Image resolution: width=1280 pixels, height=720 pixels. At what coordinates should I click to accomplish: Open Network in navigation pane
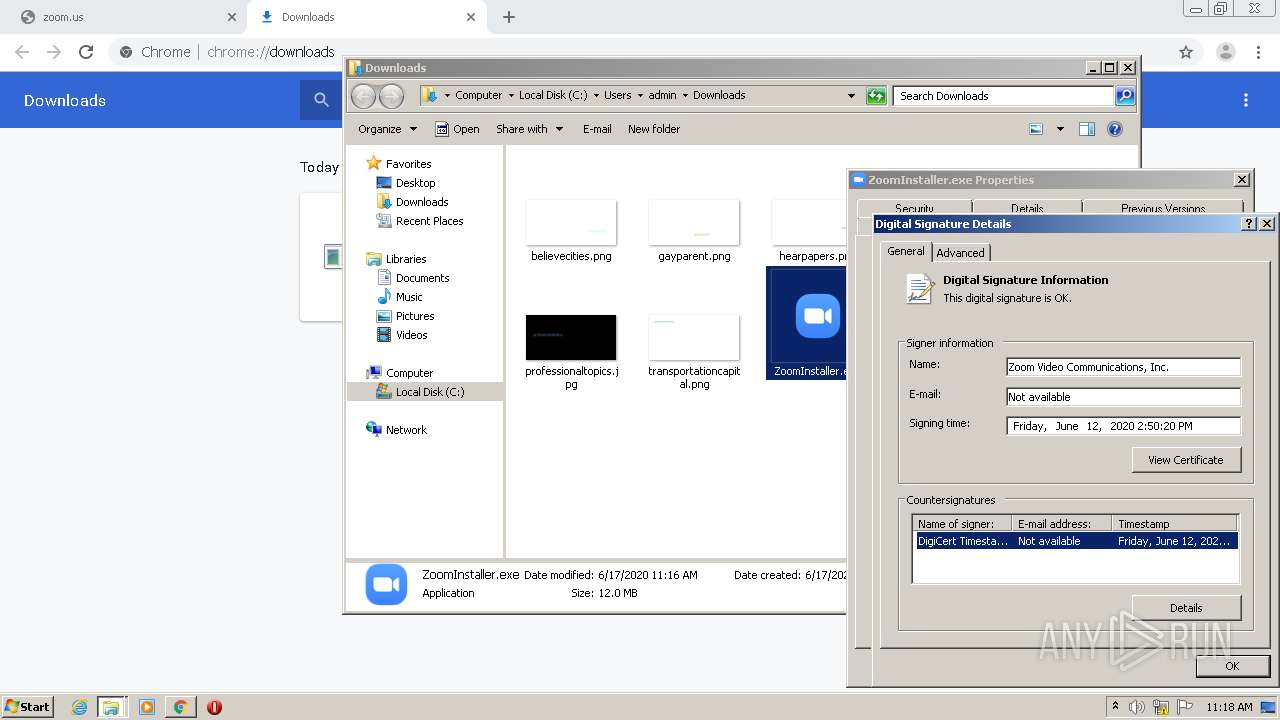(406, 430)
